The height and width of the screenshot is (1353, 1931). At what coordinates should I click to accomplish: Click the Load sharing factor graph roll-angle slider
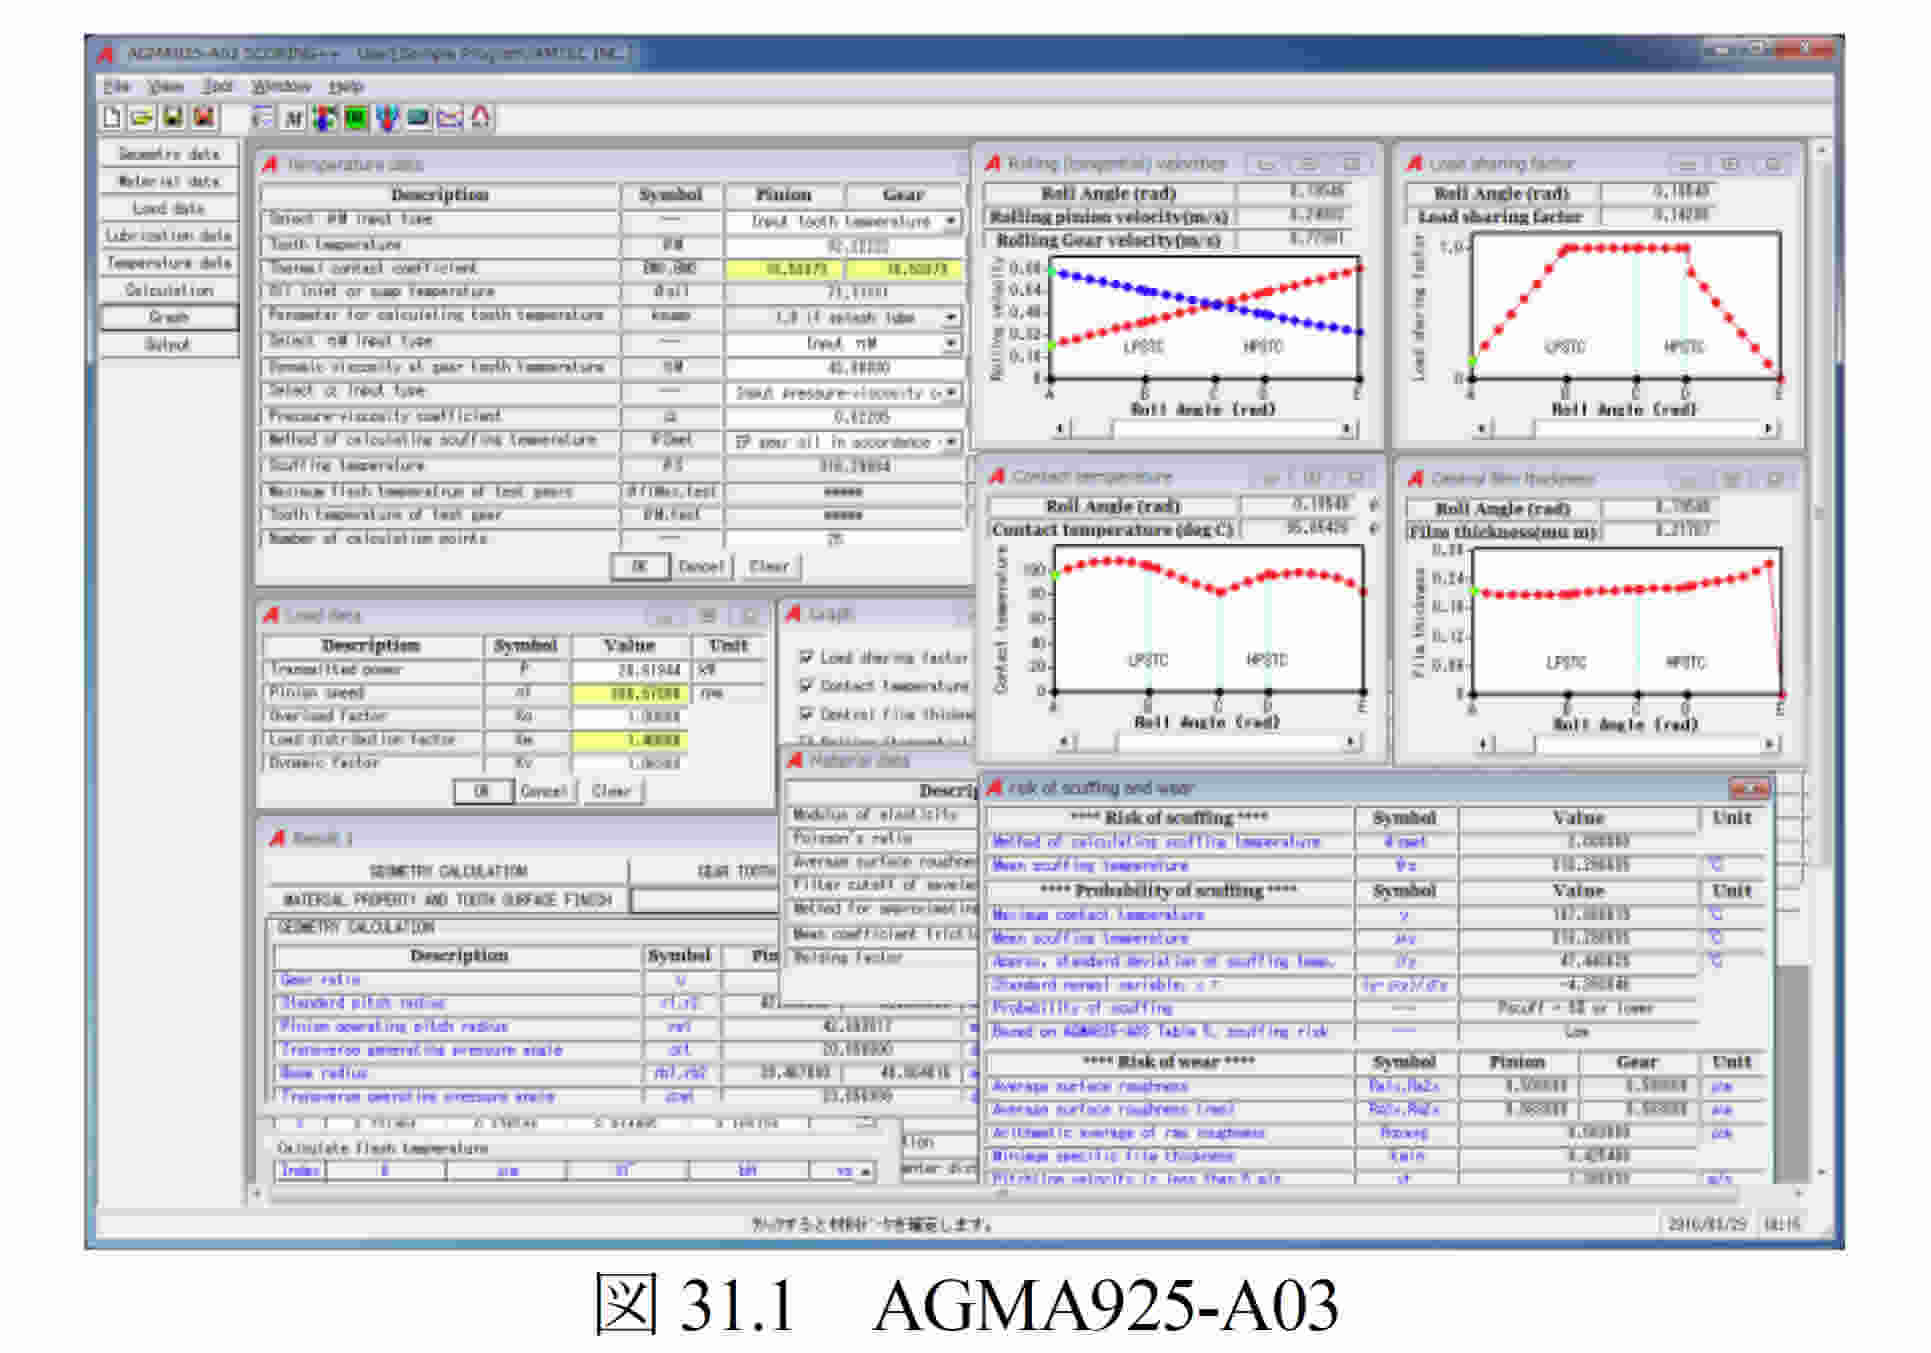tap(1626, 429)
